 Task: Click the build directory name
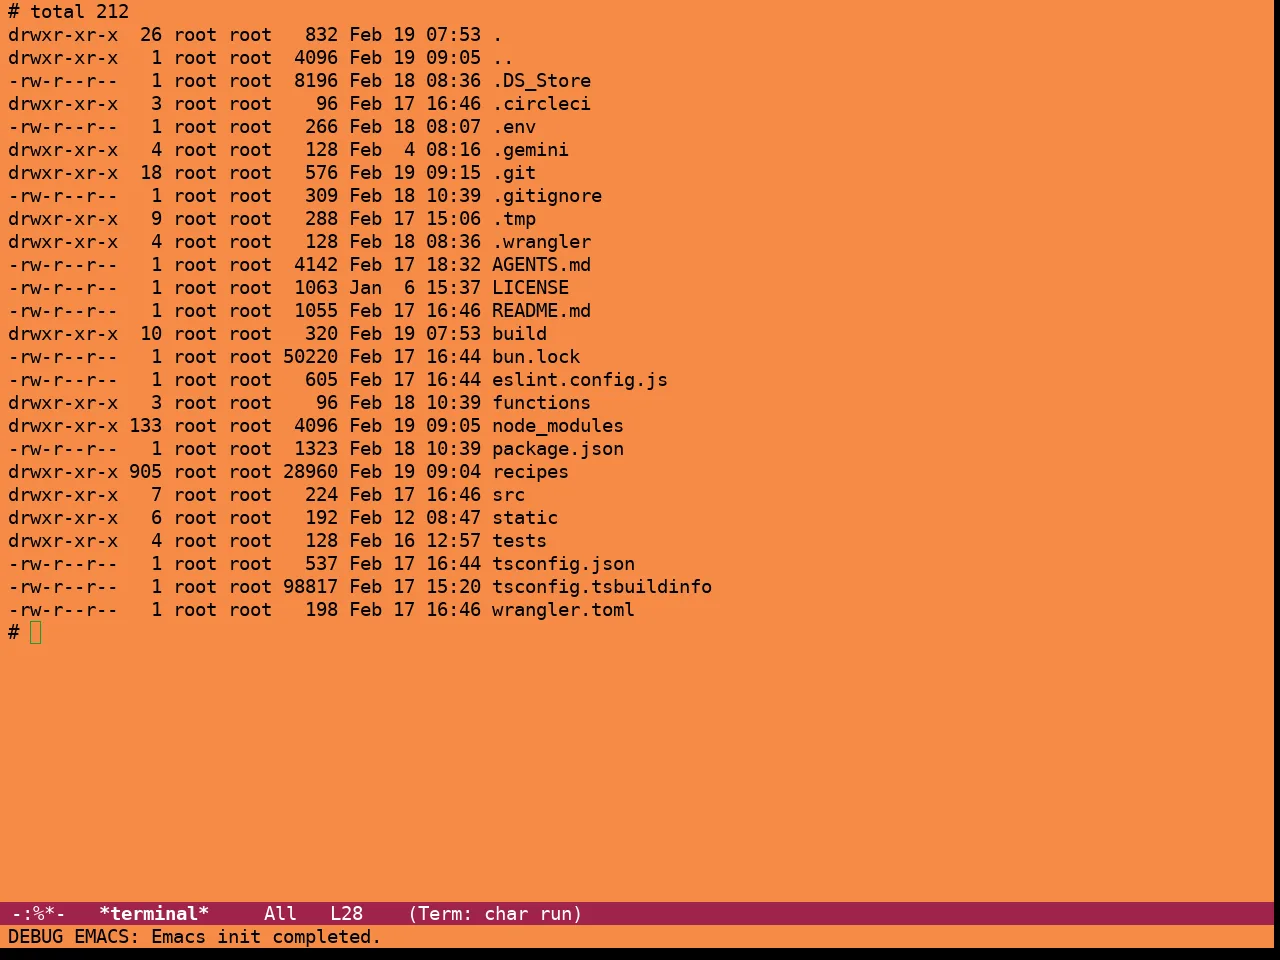pos(519,334)
